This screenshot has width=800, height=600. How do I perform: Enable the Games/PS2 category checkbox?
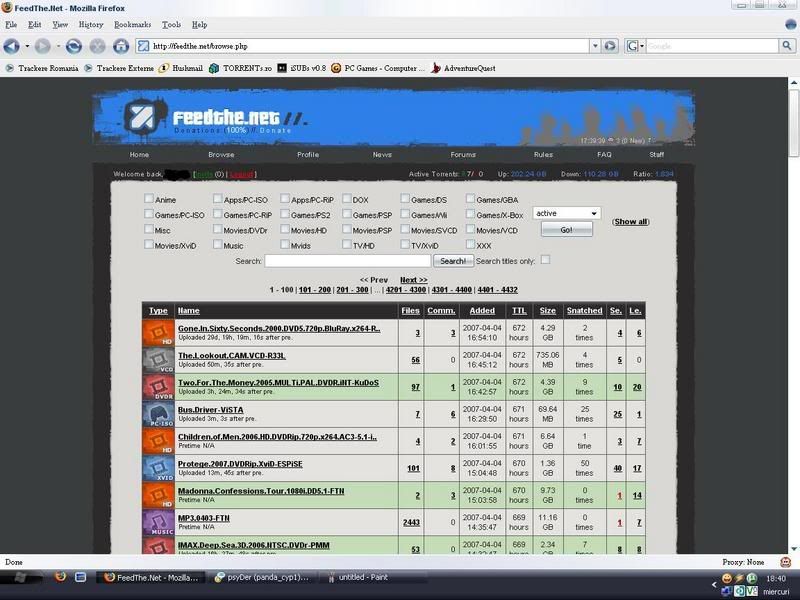tap(285, 214)
